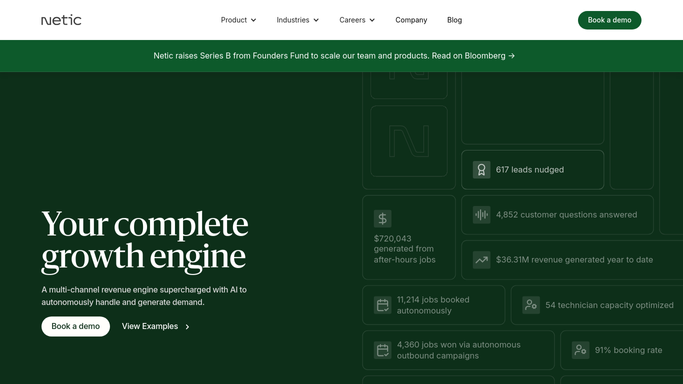Expand the Industries dropdown menu

(x=298, y=20)
